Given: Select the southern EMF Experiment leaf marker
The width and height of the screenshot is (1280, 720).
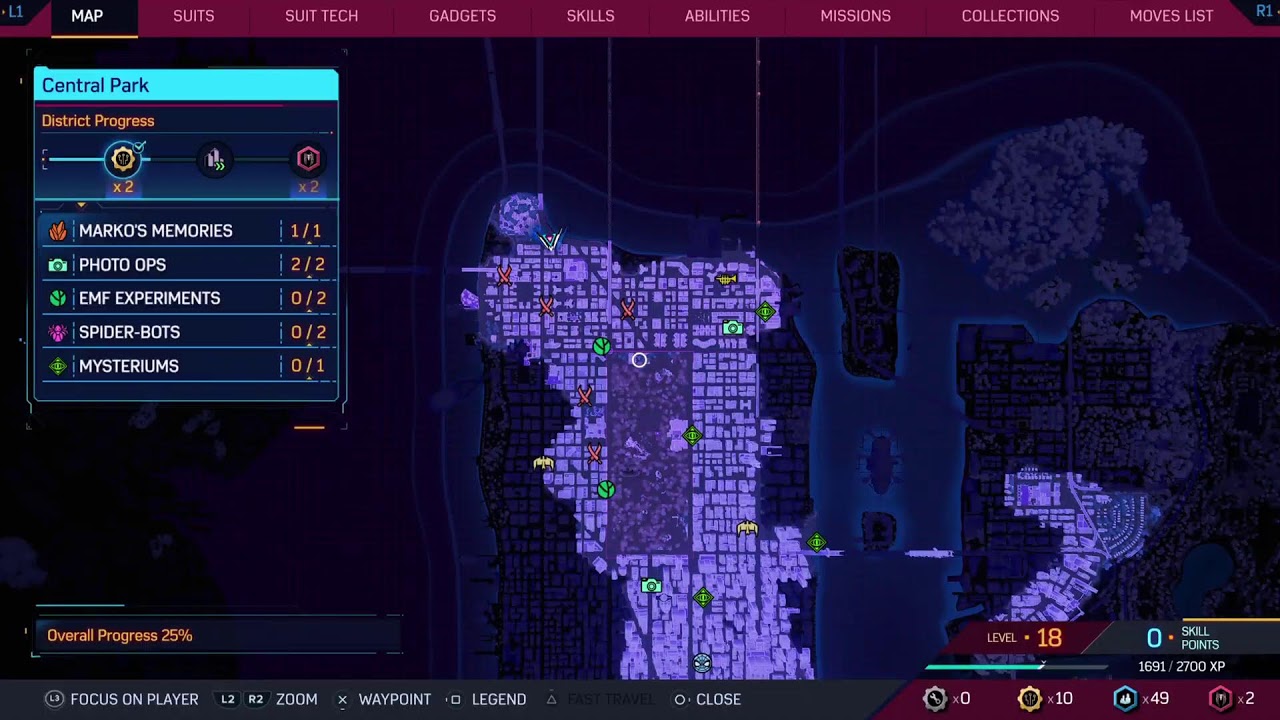Looking at the screenshot, I should click(x=606, y=490).
